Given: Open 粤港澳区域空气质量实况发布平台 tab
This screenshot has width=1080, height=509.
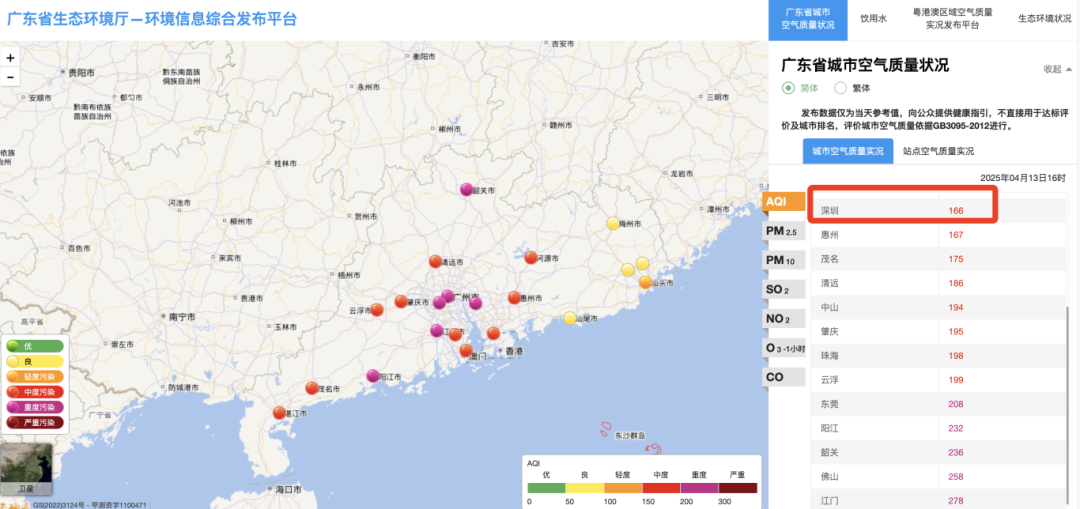Looking at the screenshot, I should coord(953,19).
